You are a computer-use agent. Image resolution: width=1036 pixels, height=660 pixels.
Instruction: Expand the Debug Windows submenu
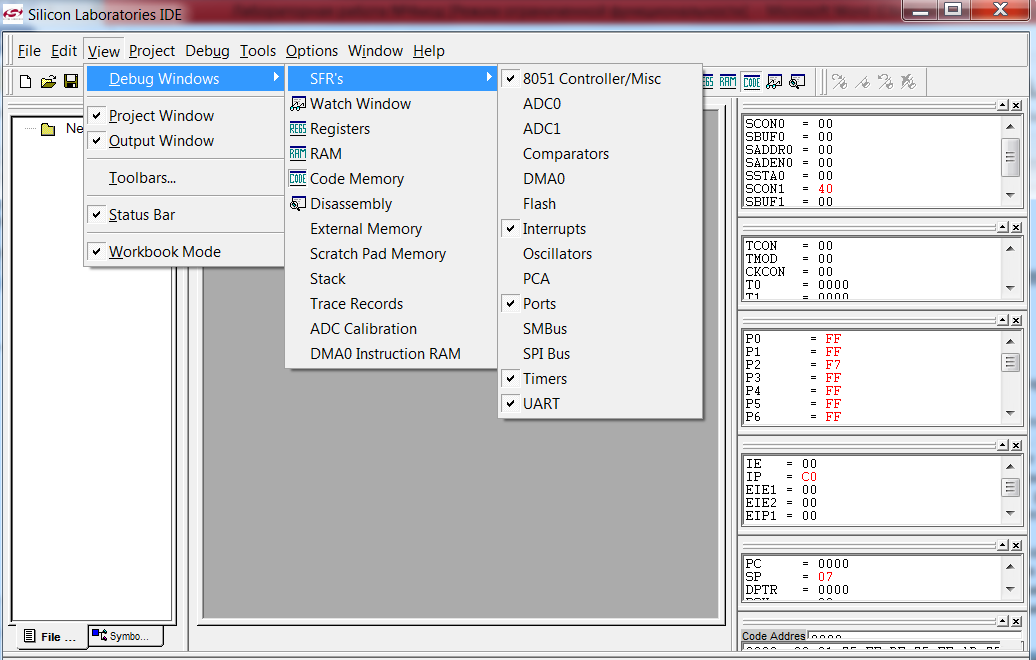184,79
